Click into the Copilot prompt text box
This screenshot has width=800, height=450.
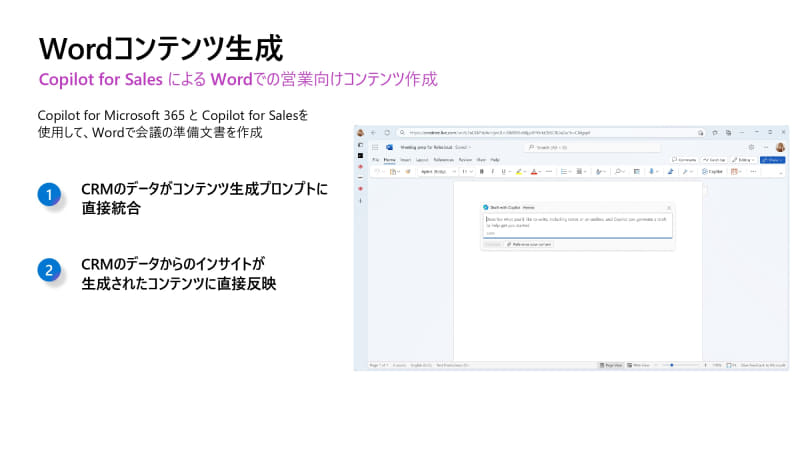[x=578, y=226]
